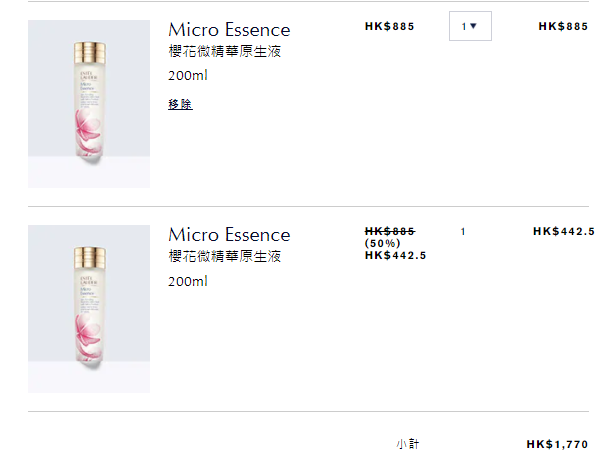606x459 pixels.
Task: Click the (50%) discount label
Action: point(382,243)
